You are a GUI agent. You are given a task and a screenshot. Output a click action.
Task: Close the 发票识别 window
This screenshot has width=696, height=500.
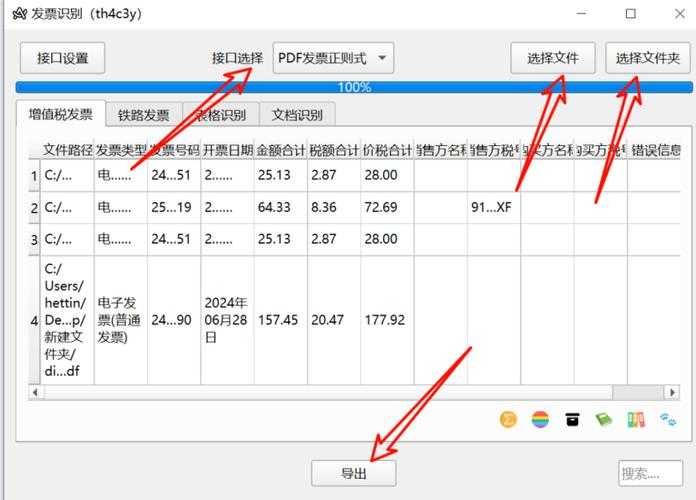(x=680, y=14)
